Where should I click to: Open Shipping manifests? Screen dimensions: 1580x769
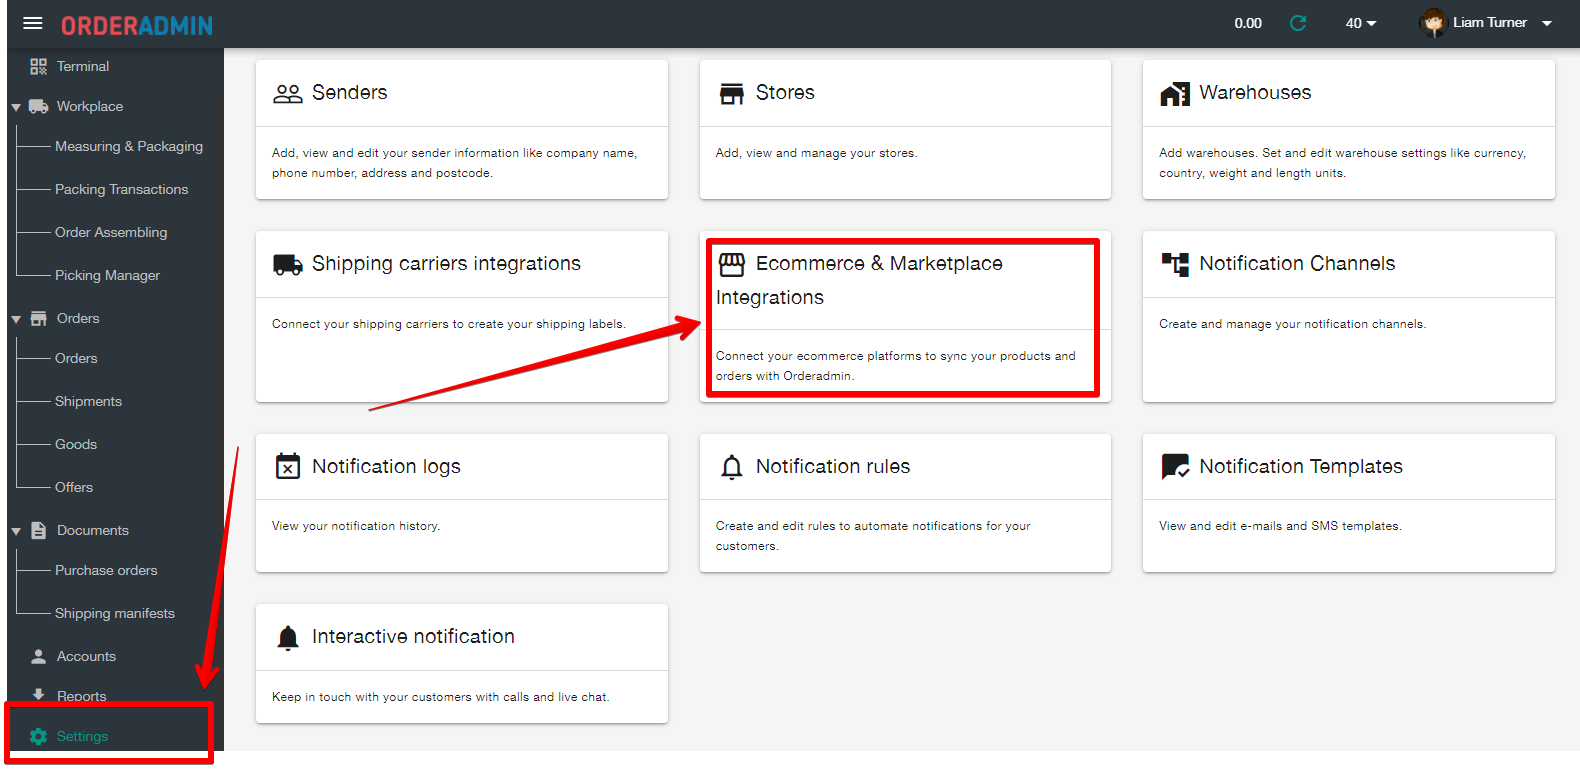pos(115,613)
